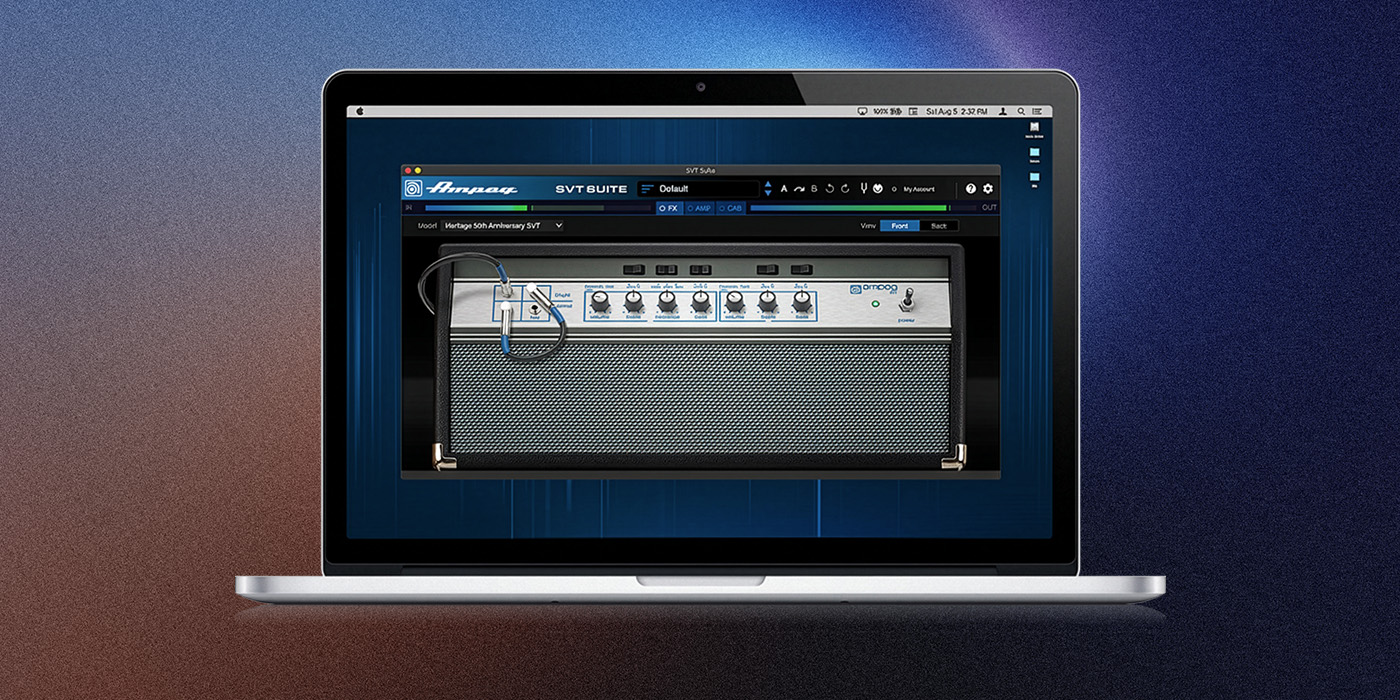Click the redo arrow icon
1400x700 pixels.
click(845, 188)
